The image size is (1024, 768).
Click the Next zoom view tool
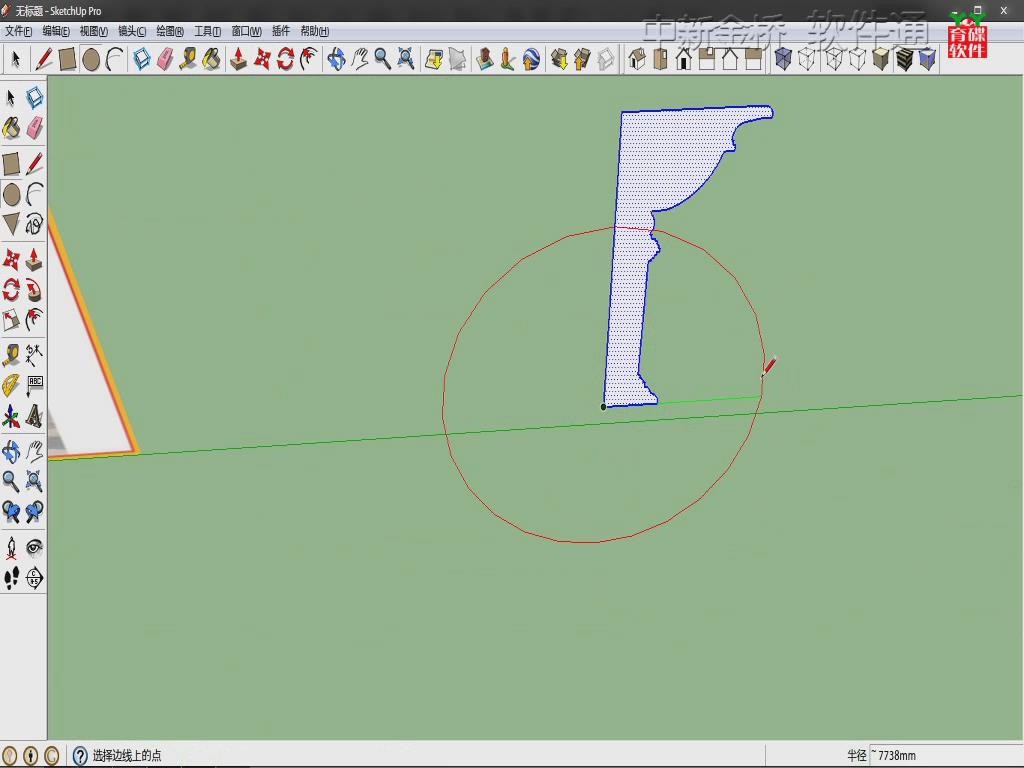(35, 511)
